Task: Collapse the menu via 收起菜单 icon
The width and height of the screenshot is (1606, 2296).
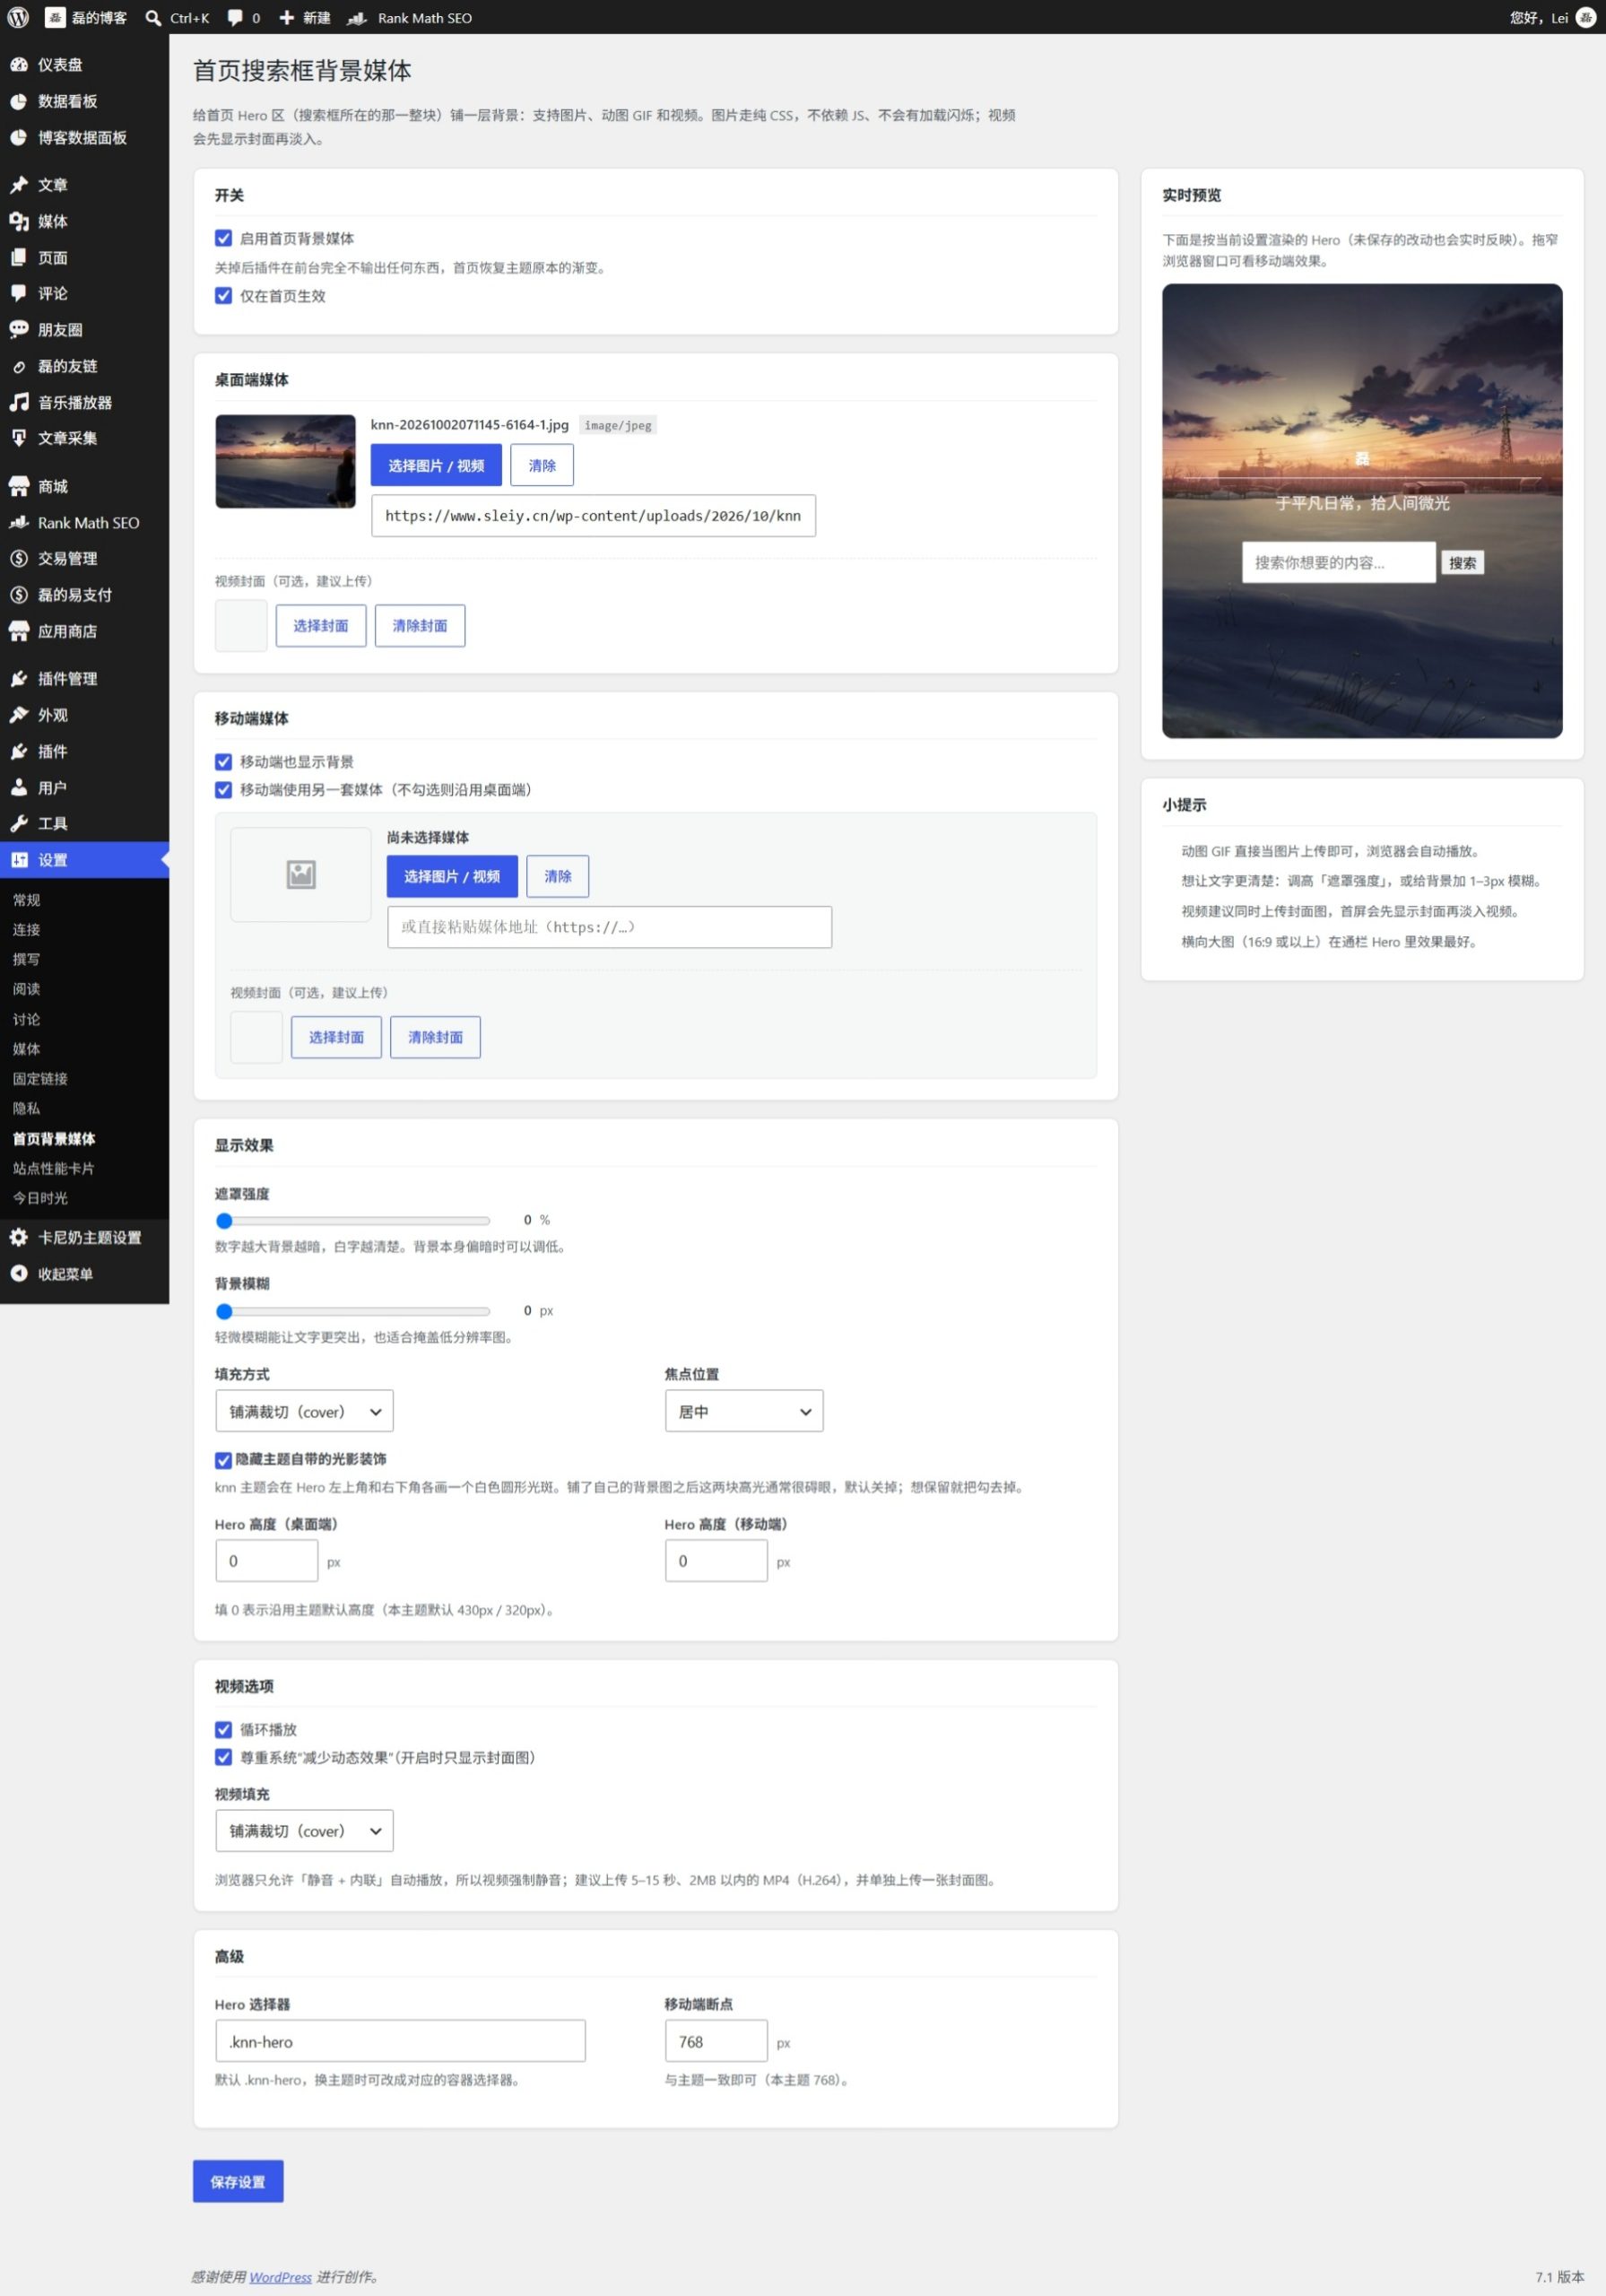Action: 19,1273
